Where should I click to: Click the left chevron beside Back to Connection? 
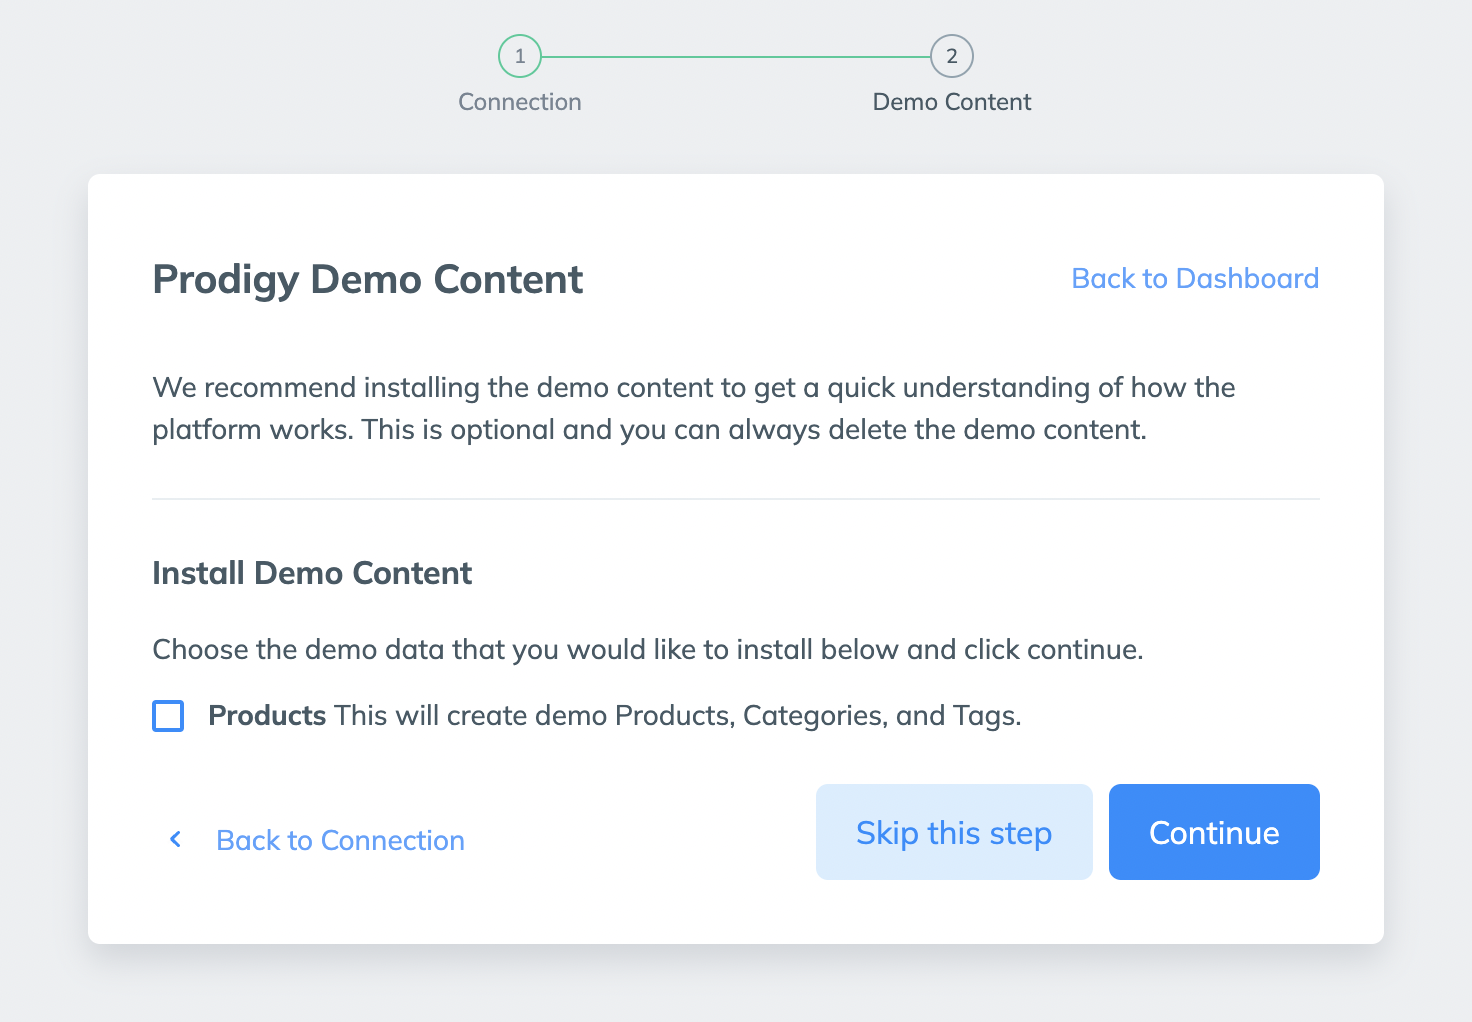coord(176,839)
